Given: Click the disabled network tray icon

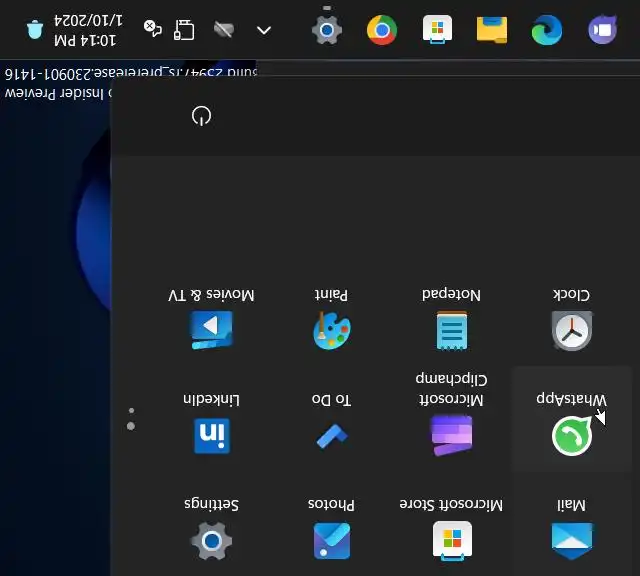Looking at the screenshot, I should point(224,30).
